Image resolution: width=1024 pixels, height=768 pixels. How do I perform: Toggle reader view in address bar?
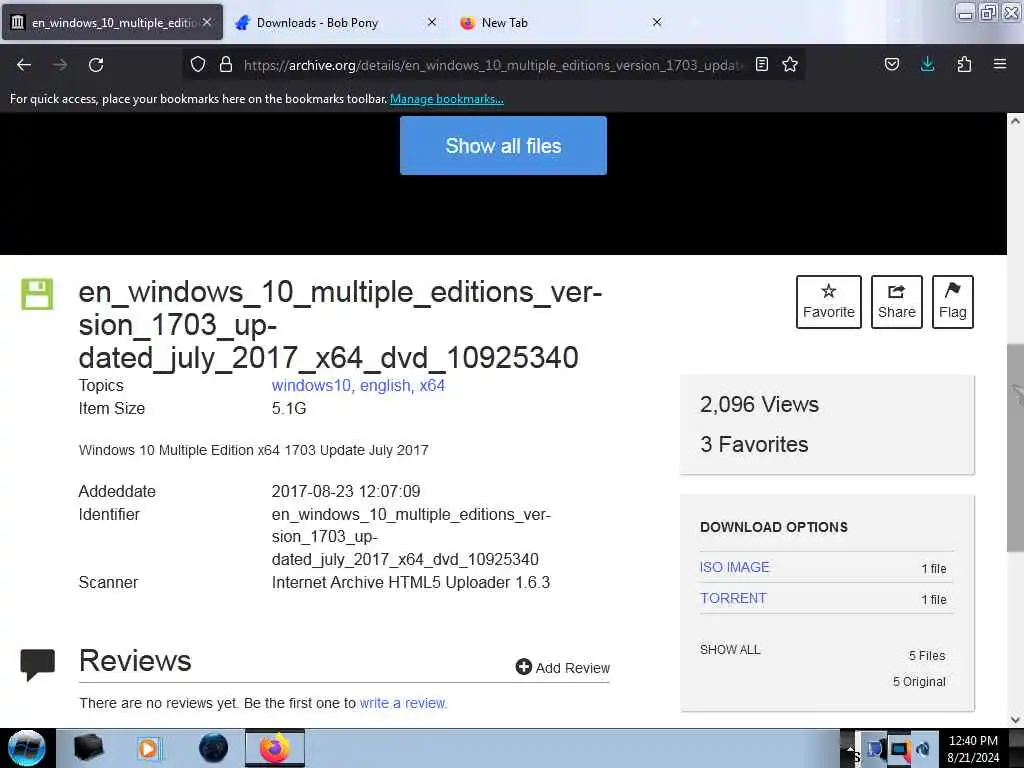tap(761, 64)
